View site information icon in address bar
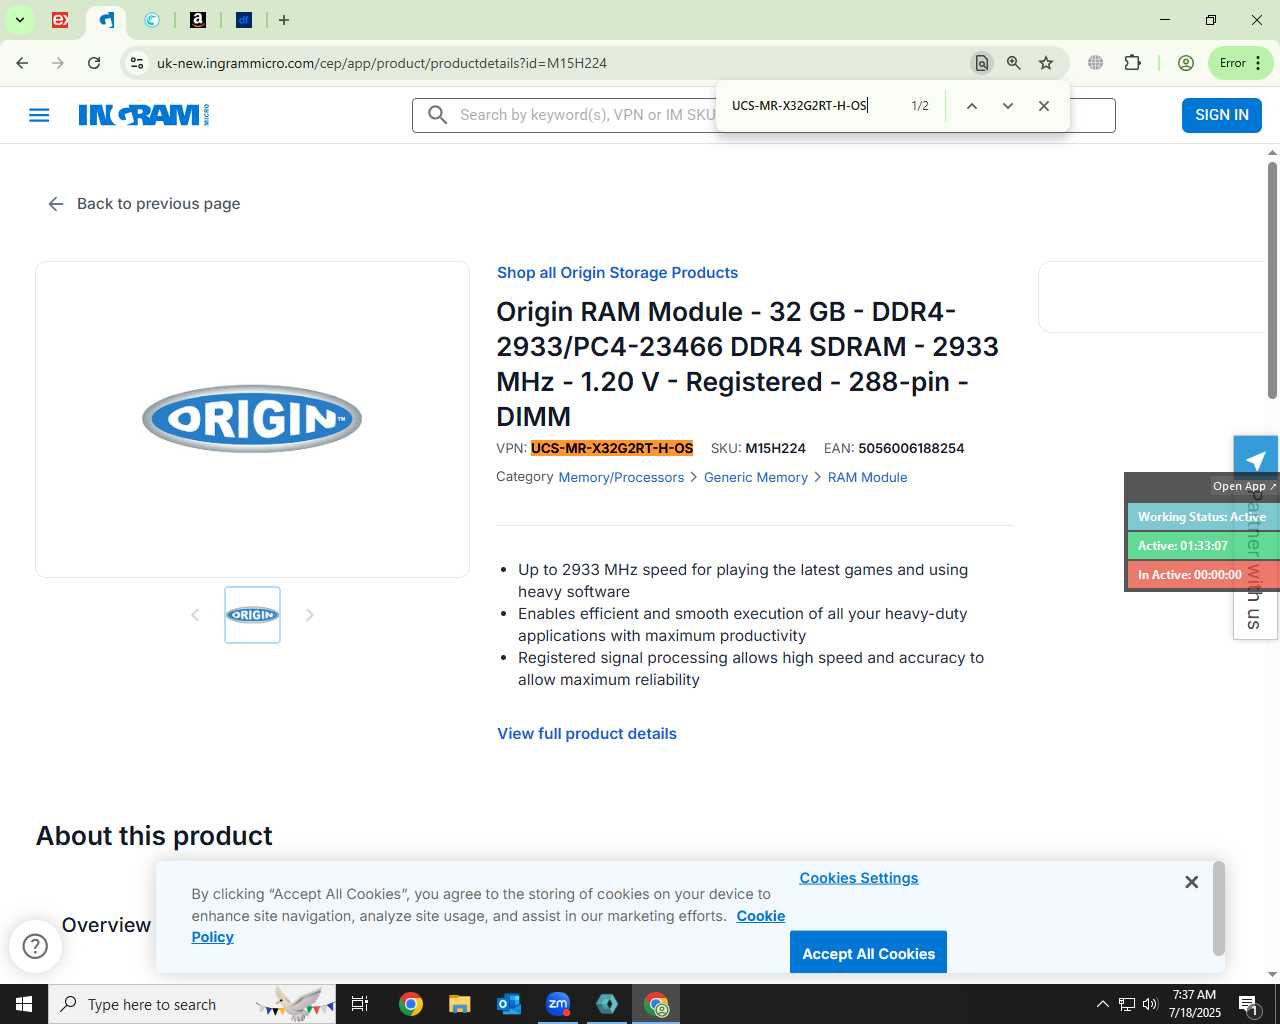1280x1024 pixels. (137, 63)
